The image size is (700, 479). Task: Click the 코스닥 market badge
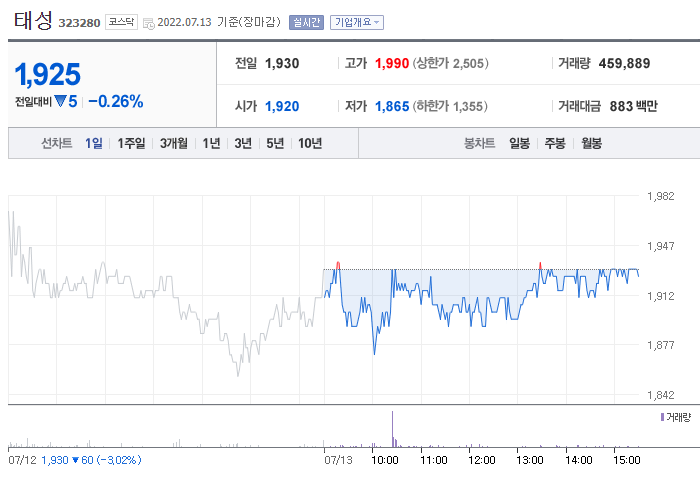(x=121, y=22)
